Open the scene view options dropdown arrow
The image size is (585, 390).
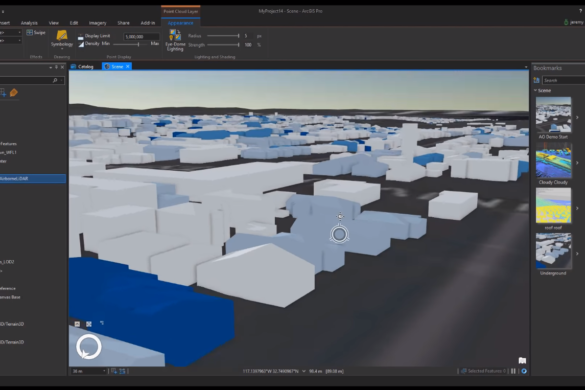526,67
